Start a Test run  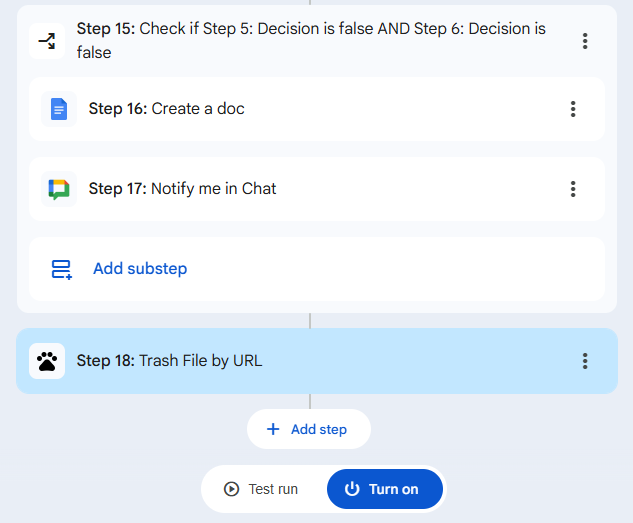coord(263,489)
